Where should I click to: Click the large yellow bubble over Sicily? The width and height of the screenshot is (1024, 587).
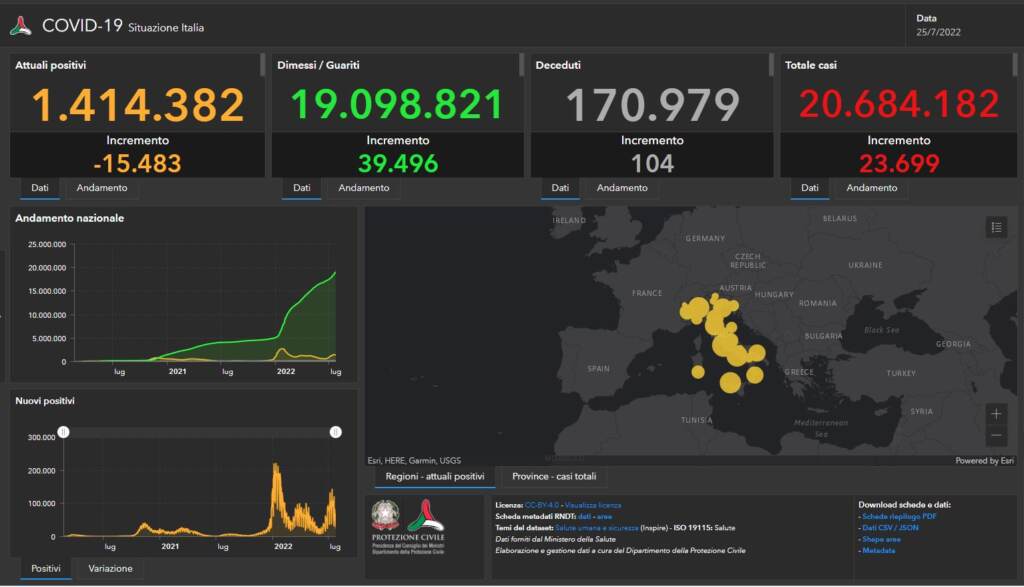click(x=730, y=381)
